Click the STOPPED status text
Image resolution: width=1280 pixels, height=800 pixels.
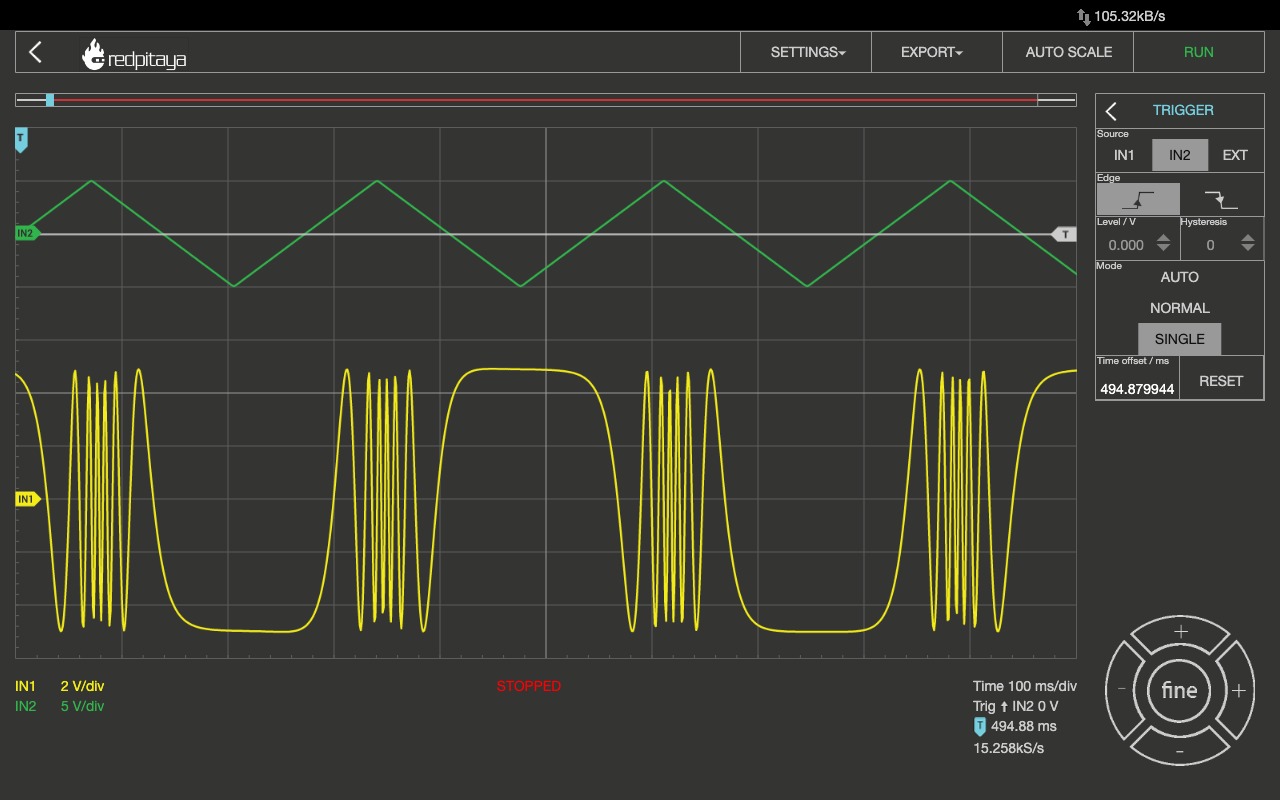(529, 686)
